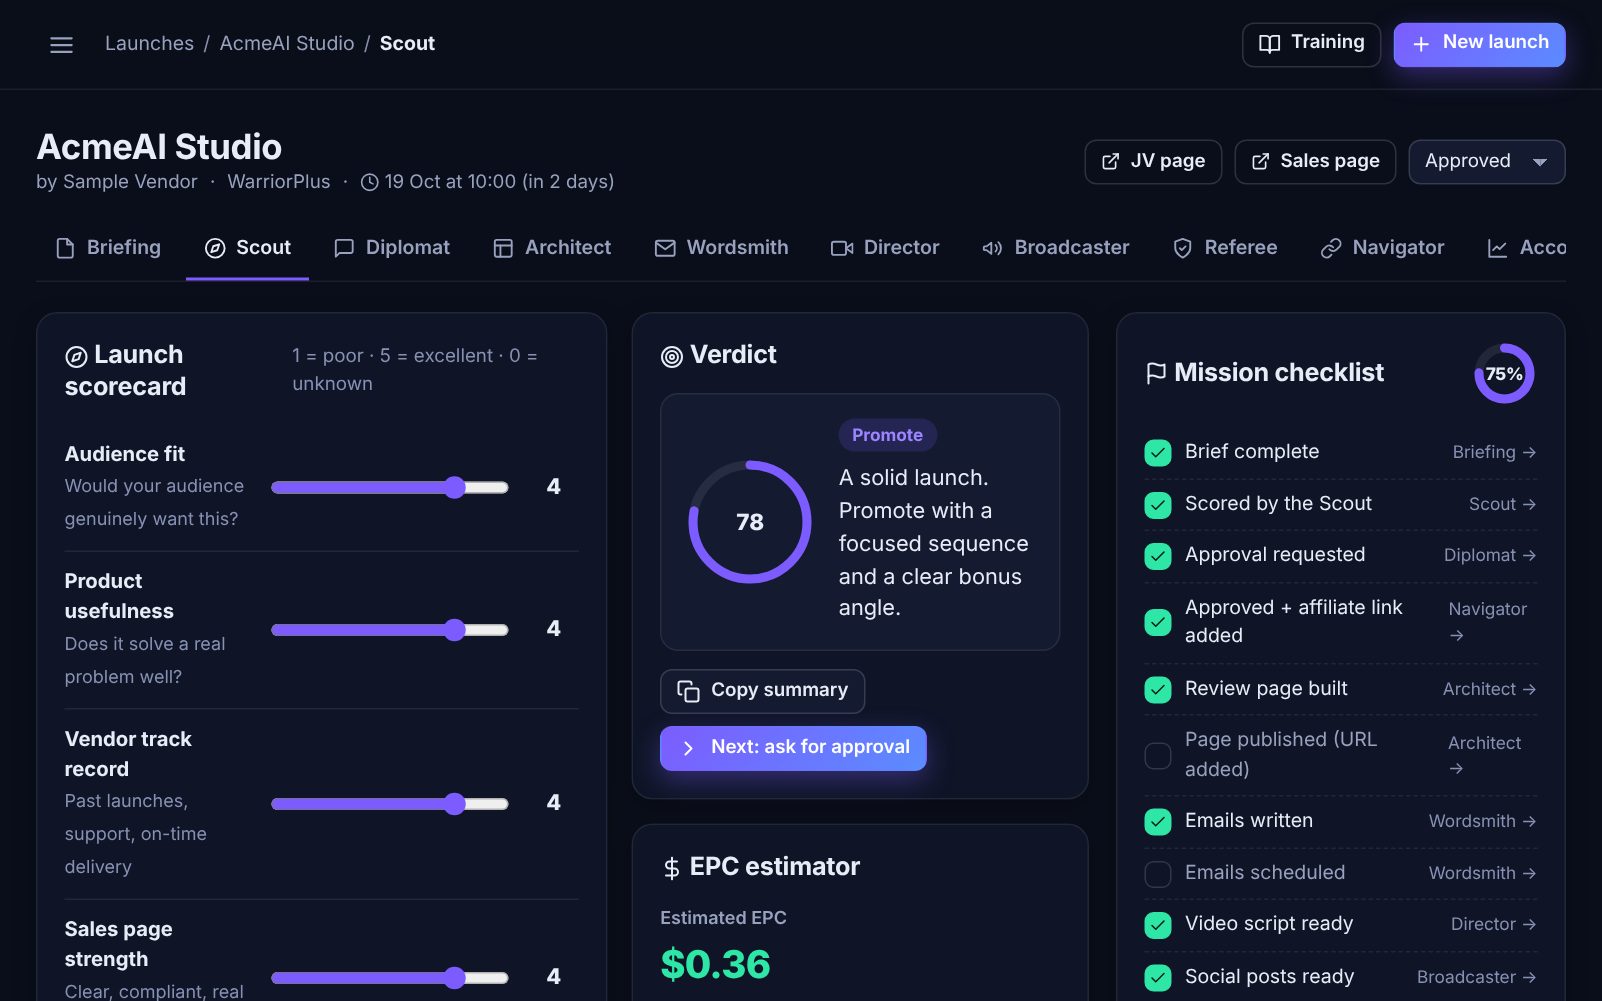Viewport: 1602px width, 1001px height.
Task: Click the external link icon on JV page
Action: (1110, 162)
